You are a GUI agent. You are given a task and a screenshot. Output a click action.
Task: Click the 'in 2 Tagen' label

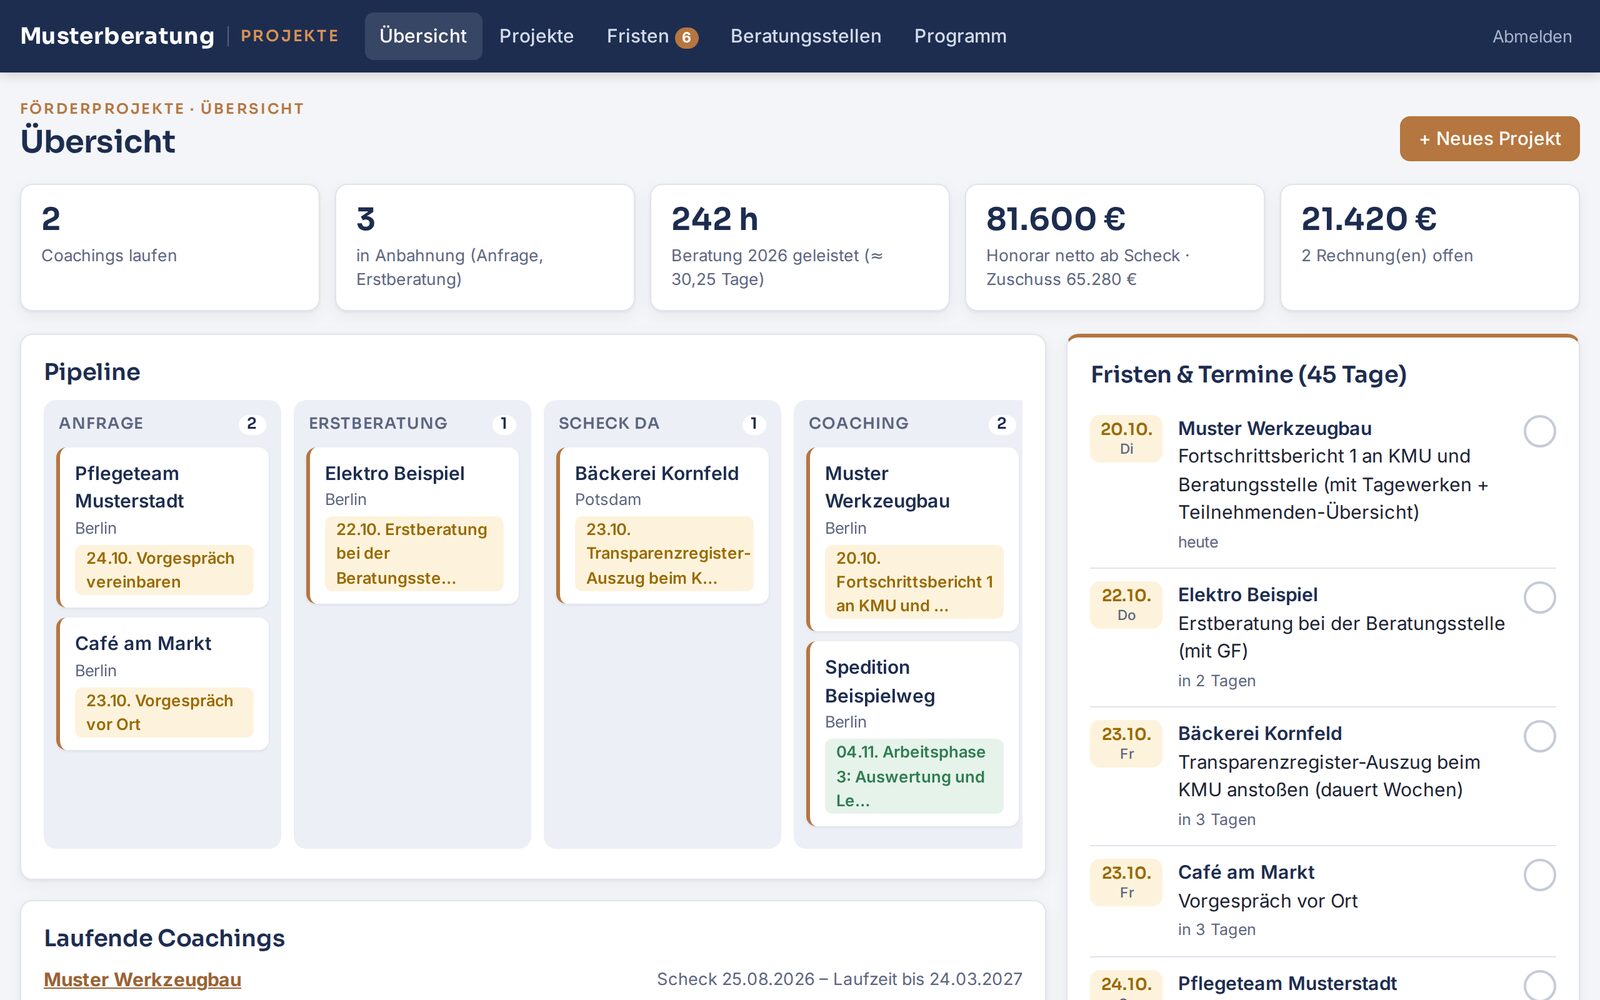[x=1217, y=681]
